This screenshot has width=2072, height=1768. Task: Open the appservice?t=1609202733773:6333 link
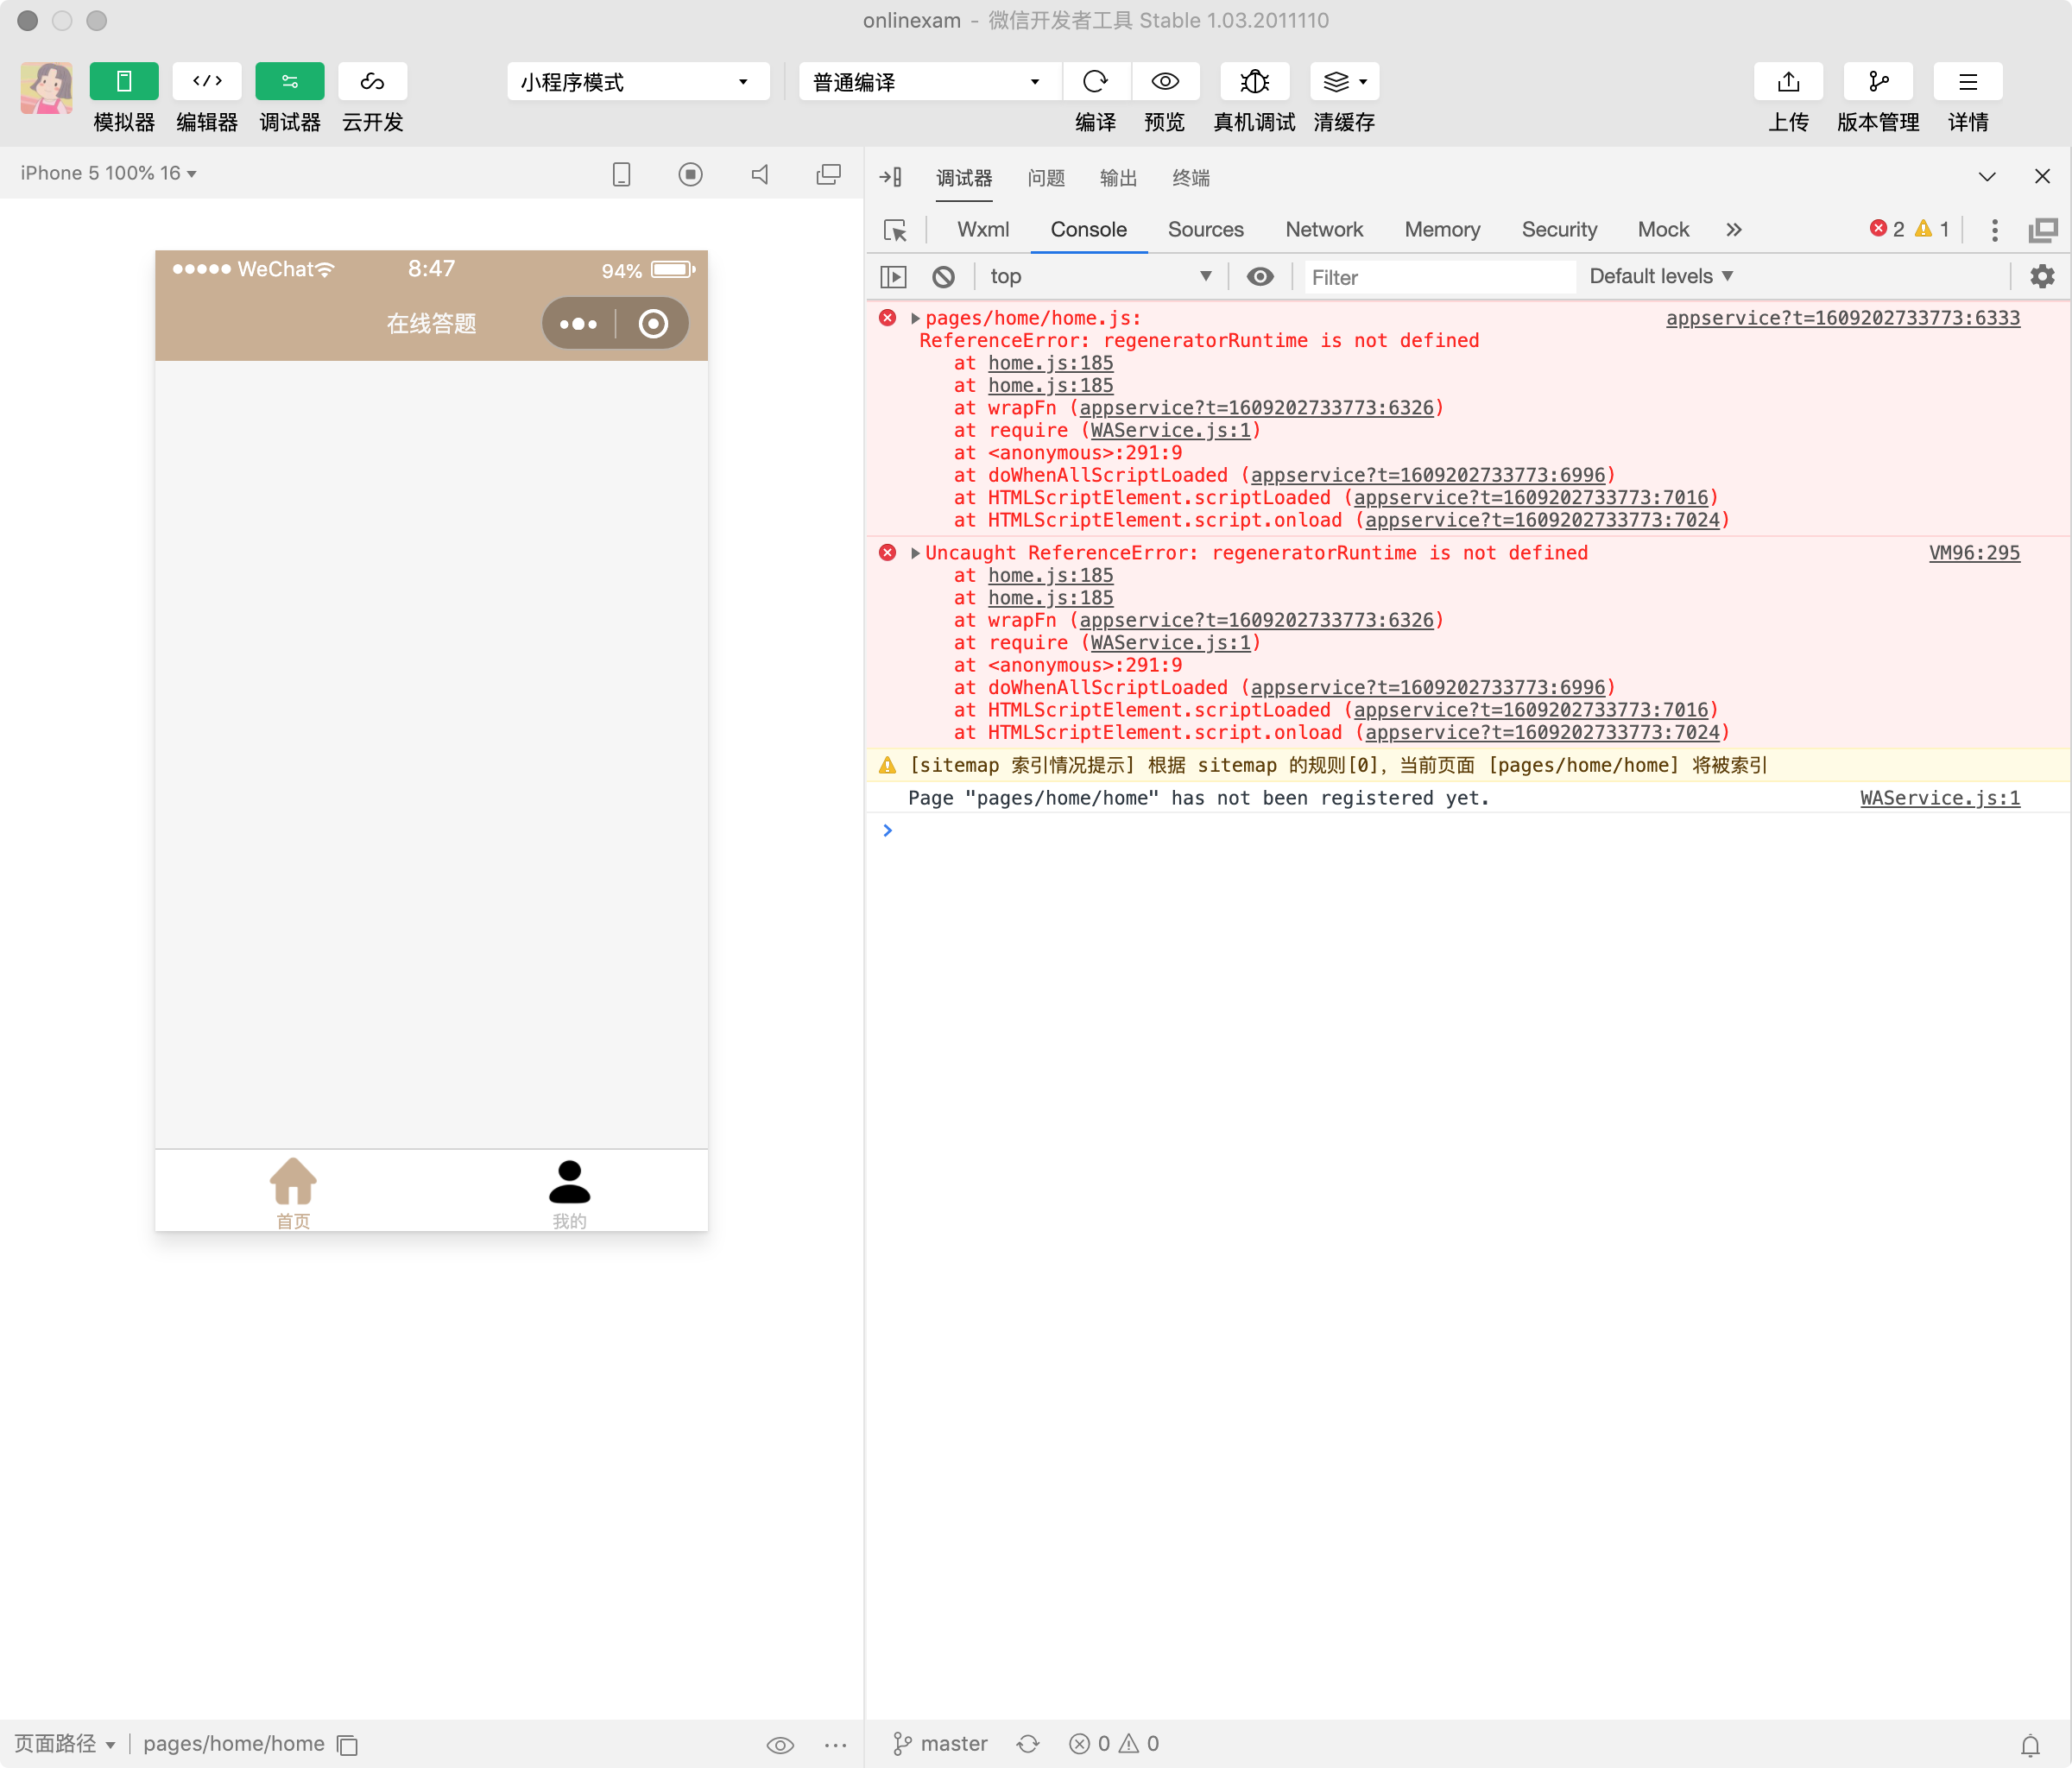1842,318
